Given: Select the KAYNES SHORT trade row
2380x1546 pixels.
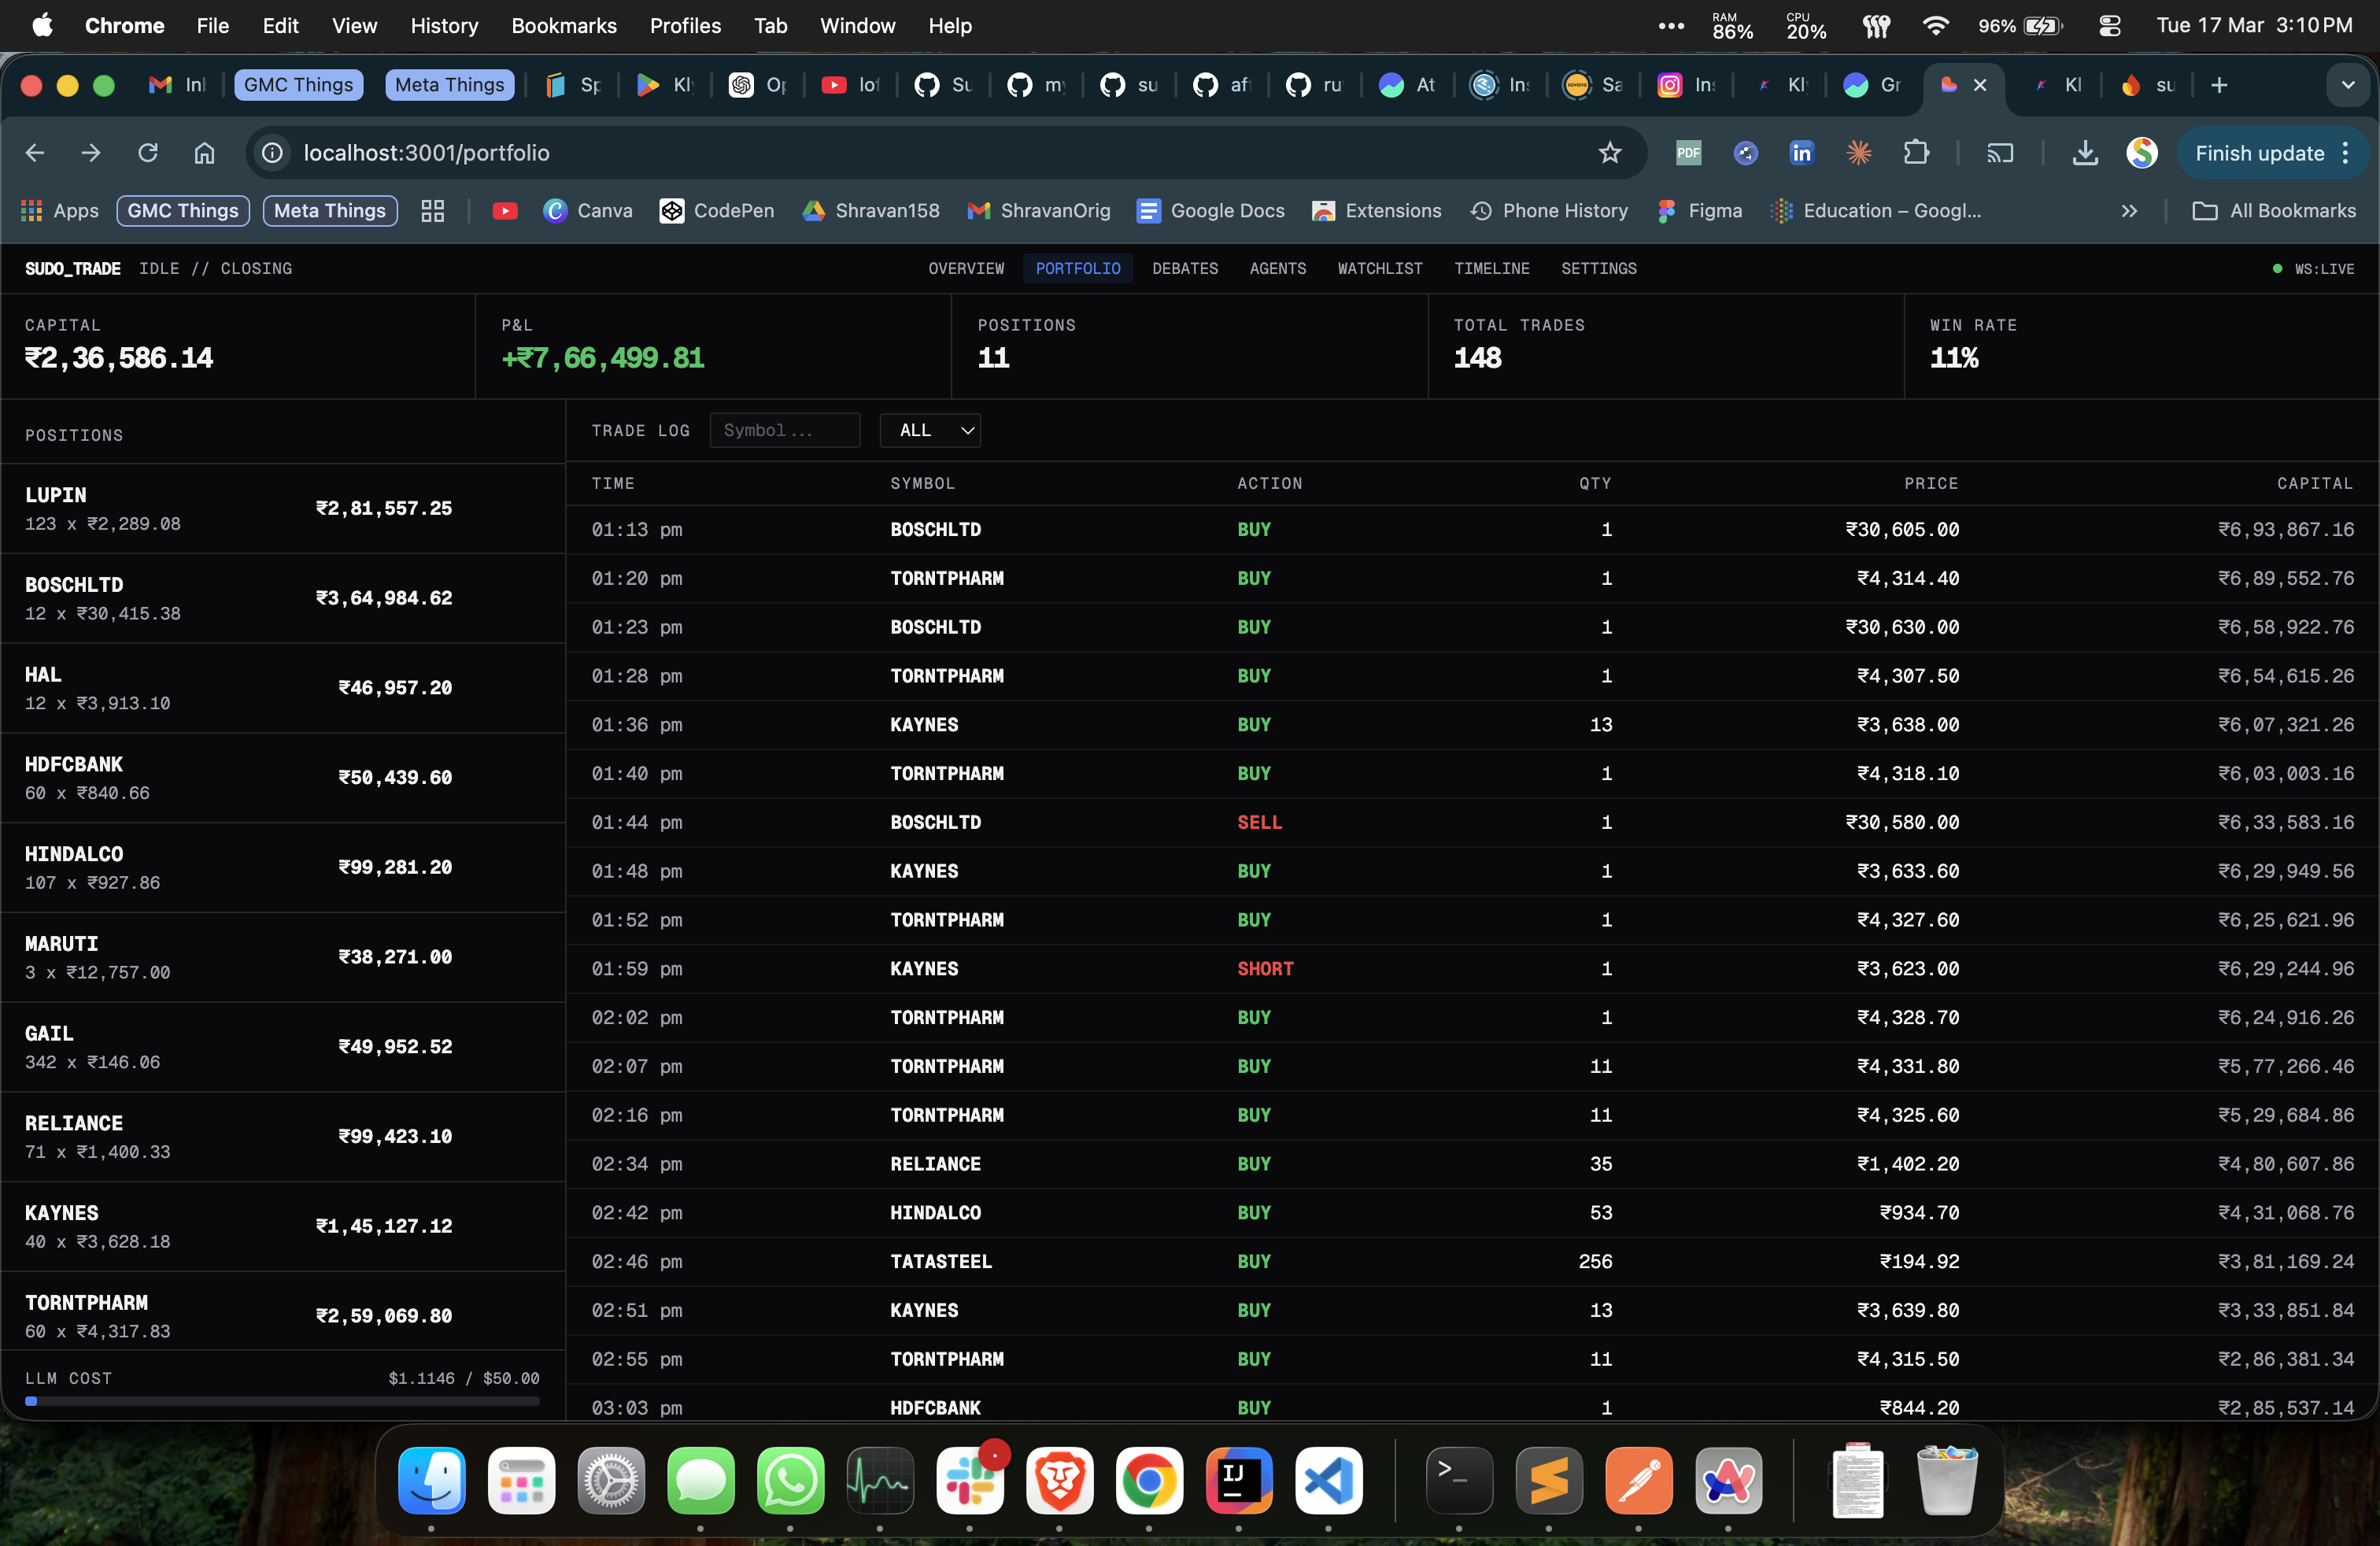Looking at the screenshot, I should (1472, 969).
